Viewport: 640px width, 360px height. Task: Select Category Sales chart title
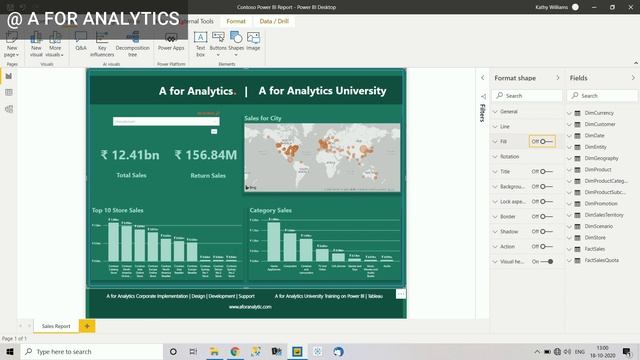click(x=271, y=210)
